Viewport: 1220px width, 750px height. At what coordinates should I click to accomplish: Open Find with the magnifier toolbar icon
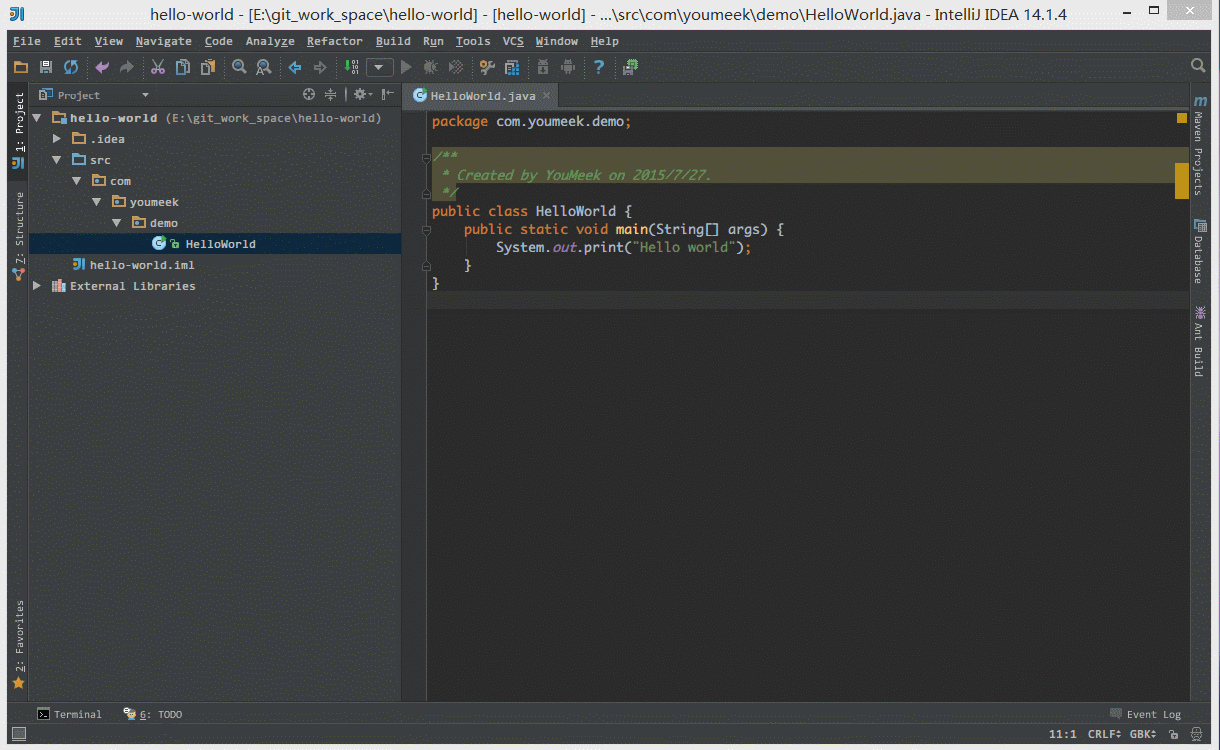(x=239, y=67)
